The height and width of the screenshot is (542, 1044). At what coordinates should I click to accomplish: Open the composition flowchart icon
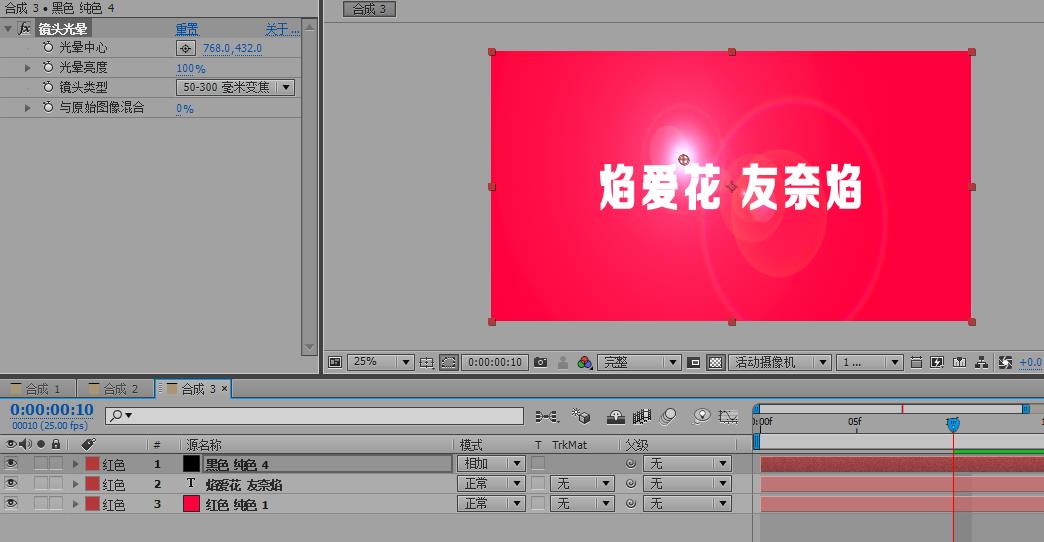(x=981, y=362)
